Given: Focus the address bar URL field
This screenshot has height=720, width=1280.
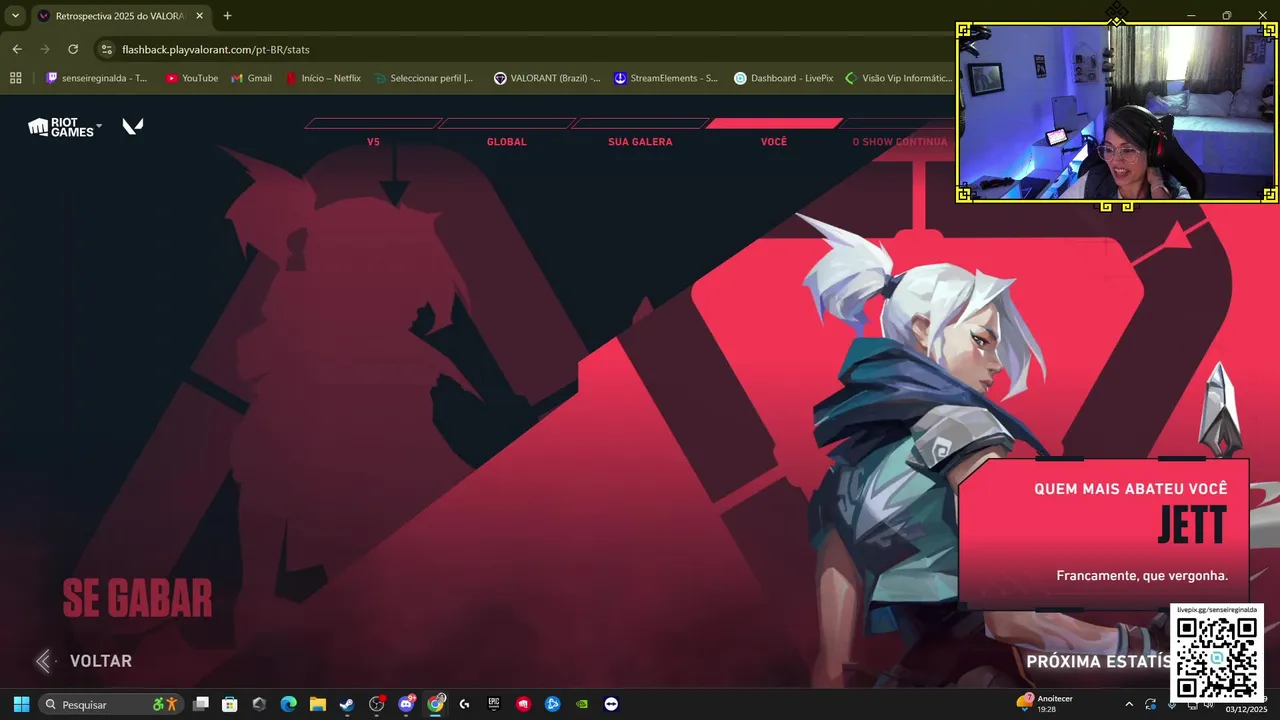Looking at the screenshot, I should (520, 49).
